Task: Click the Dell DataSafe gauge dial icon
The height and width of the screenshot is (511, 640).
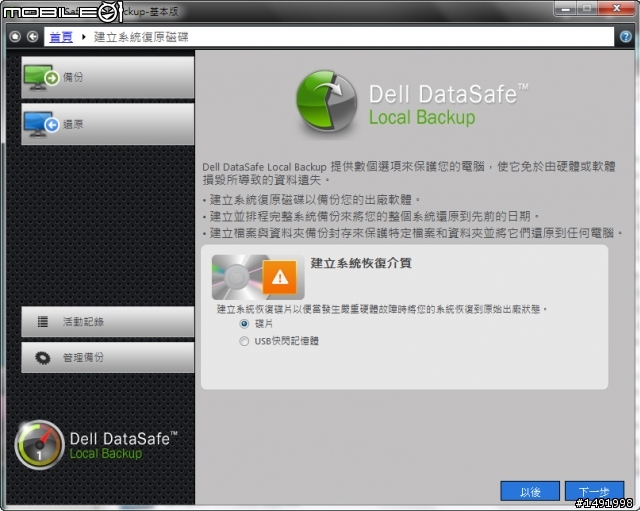Action: pyautogui.click(x=40, y=445)
